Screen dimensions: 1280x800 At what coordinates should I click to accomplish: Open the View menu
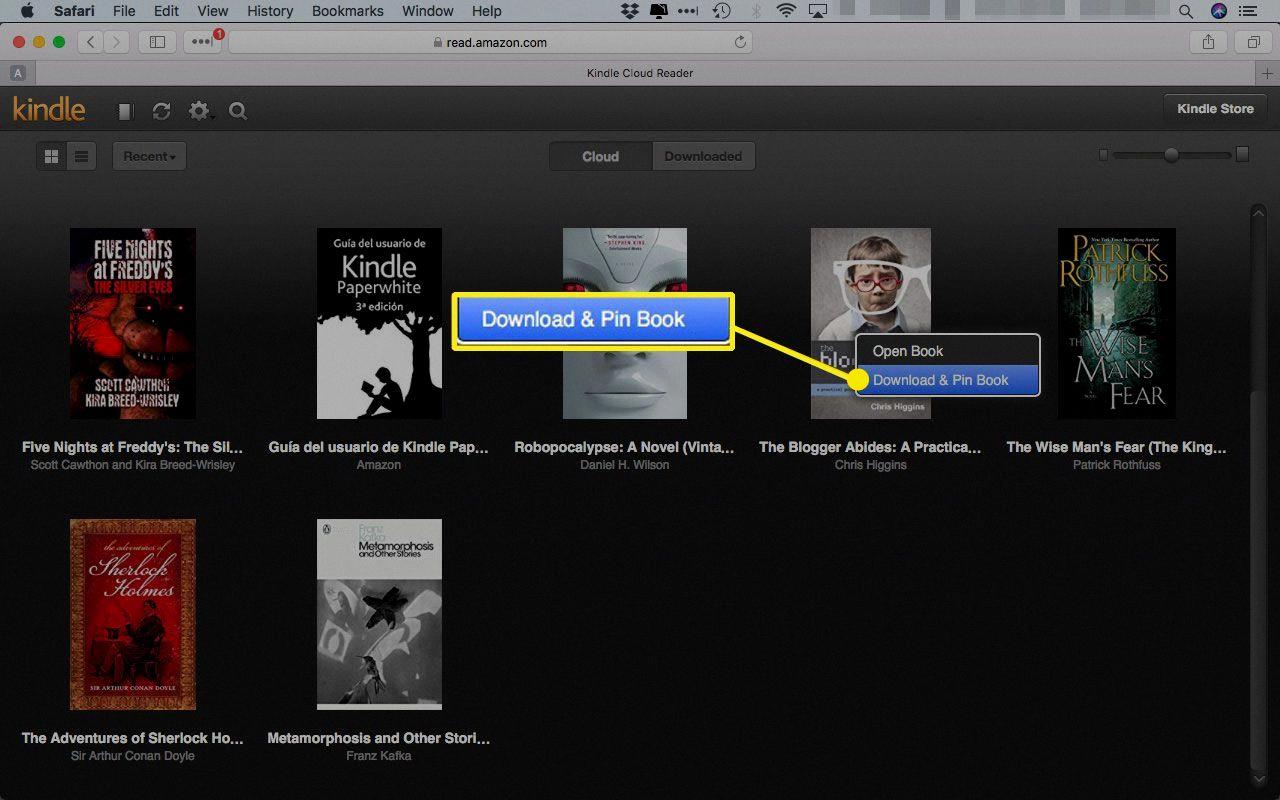[213, 11]
